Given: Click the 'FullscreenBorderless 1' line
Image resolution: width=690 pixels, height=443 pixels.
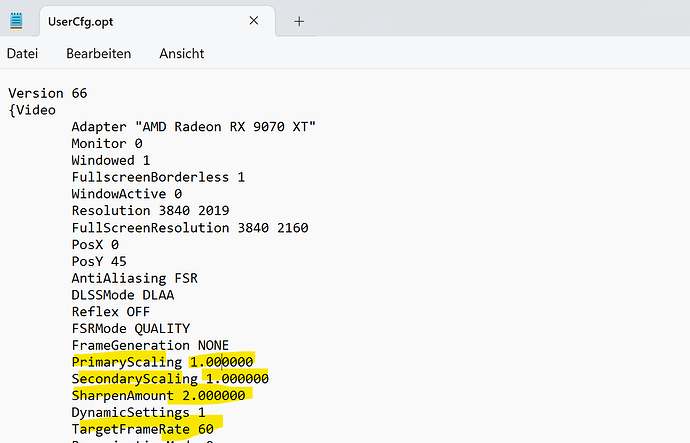Looking at the screenshot, I should (x=158, y=177).
